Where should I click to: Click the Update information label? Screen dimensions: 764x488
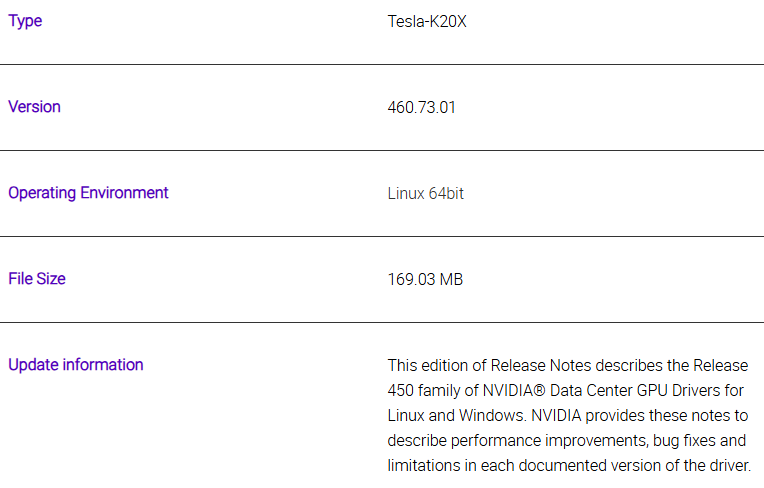[76, 365]
